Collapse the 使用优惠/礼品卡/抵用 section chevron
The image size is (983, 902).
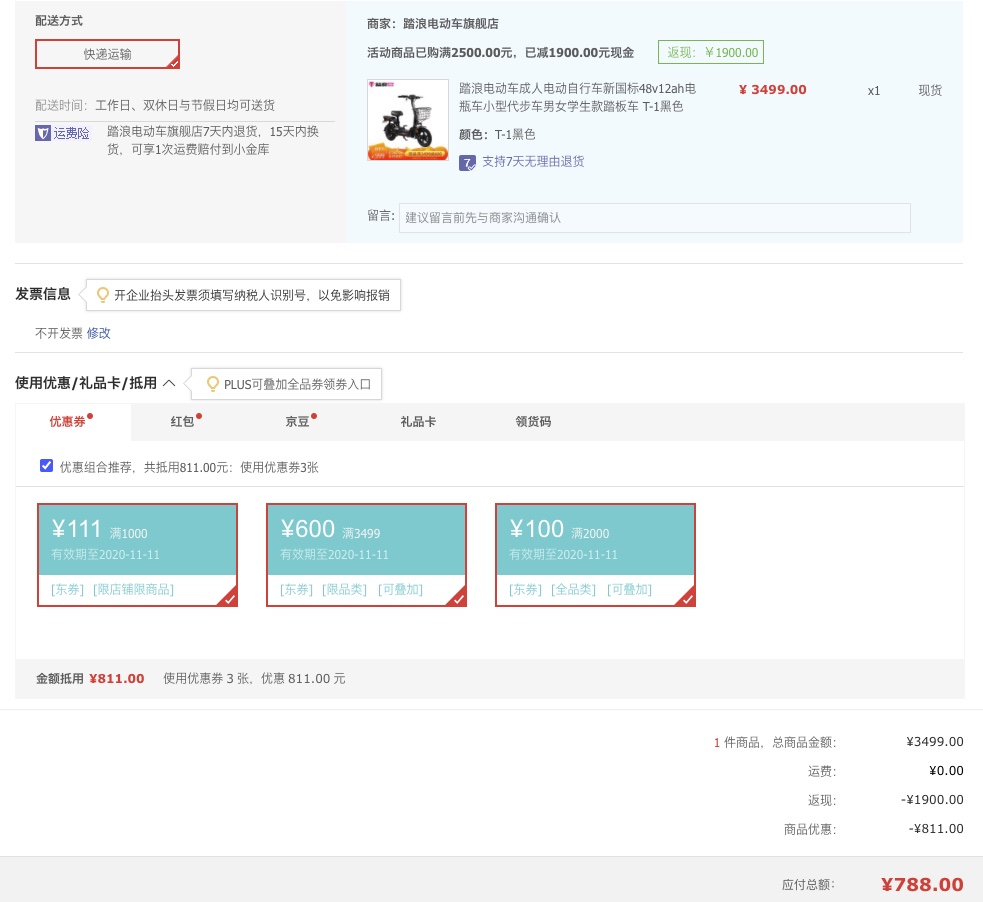(x=169, y=382)
